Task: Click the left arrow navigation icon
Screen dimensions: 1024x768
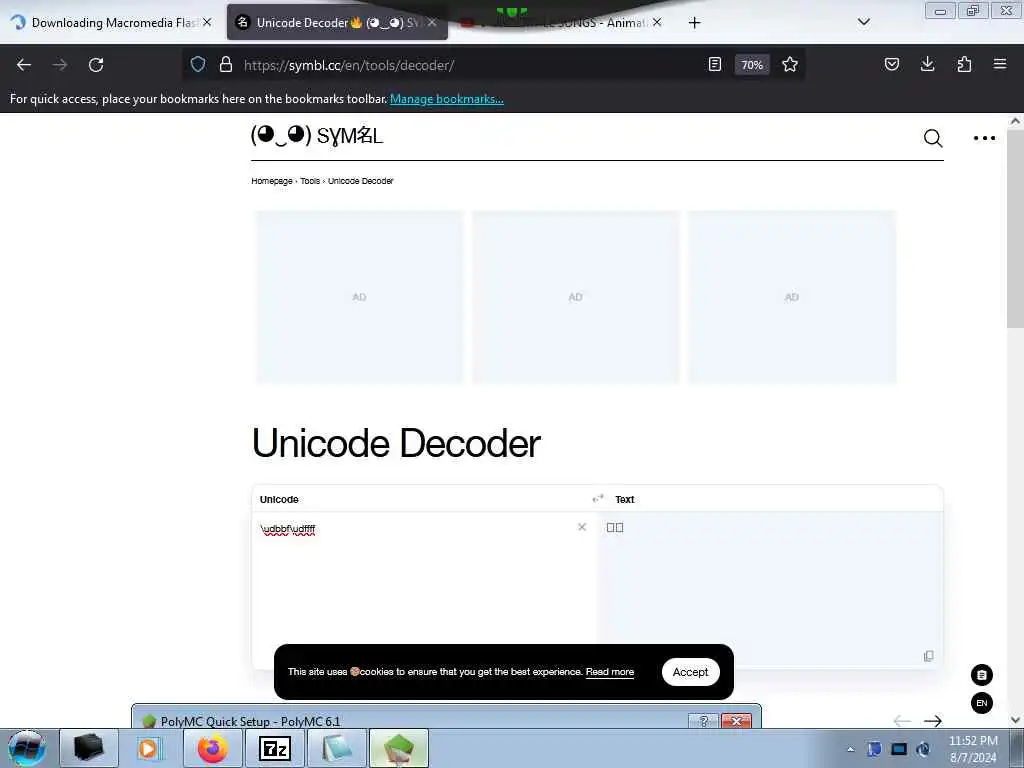Action: point(902,721)
